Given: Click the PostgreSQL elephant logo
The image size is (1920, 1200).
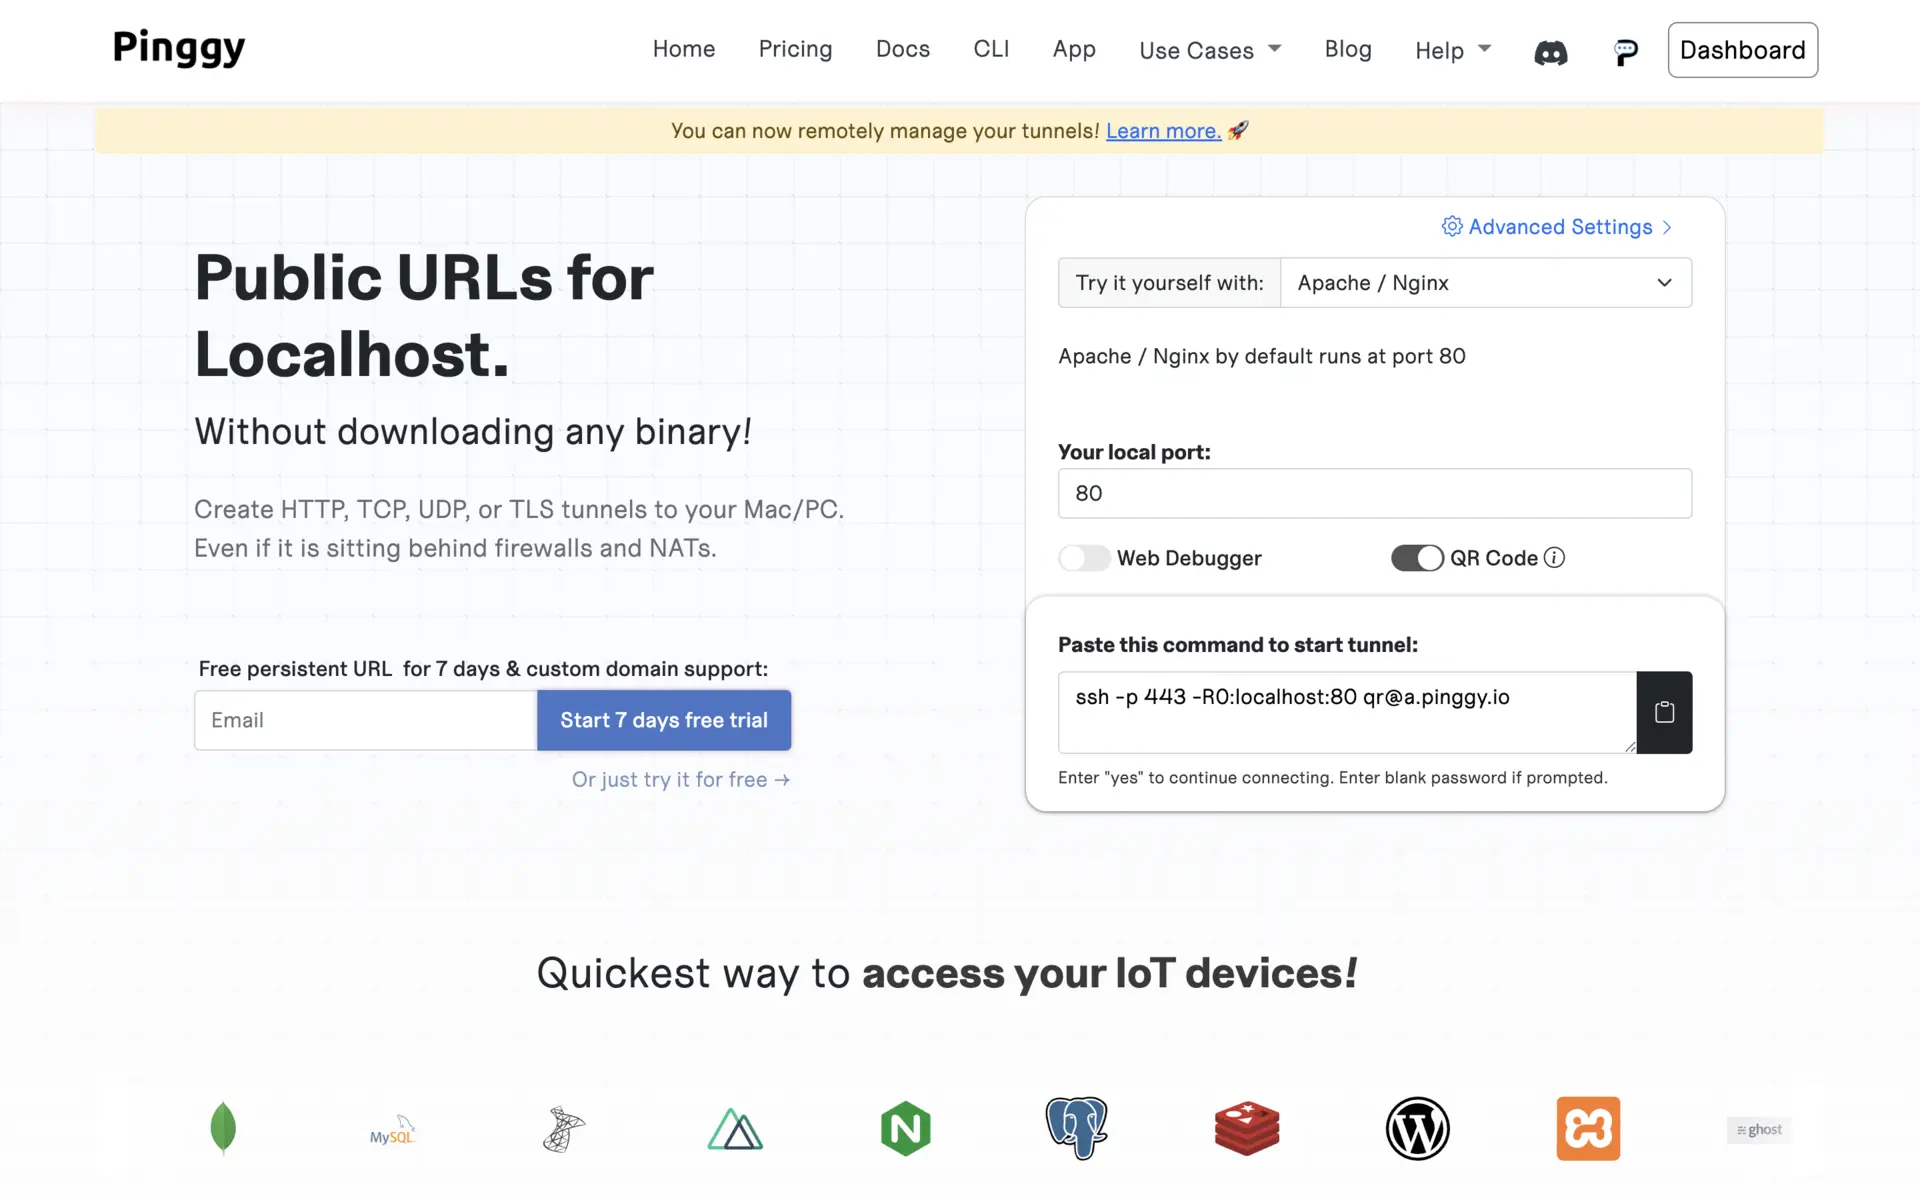Looking at the screenshot, I should click(1076, 1128).
